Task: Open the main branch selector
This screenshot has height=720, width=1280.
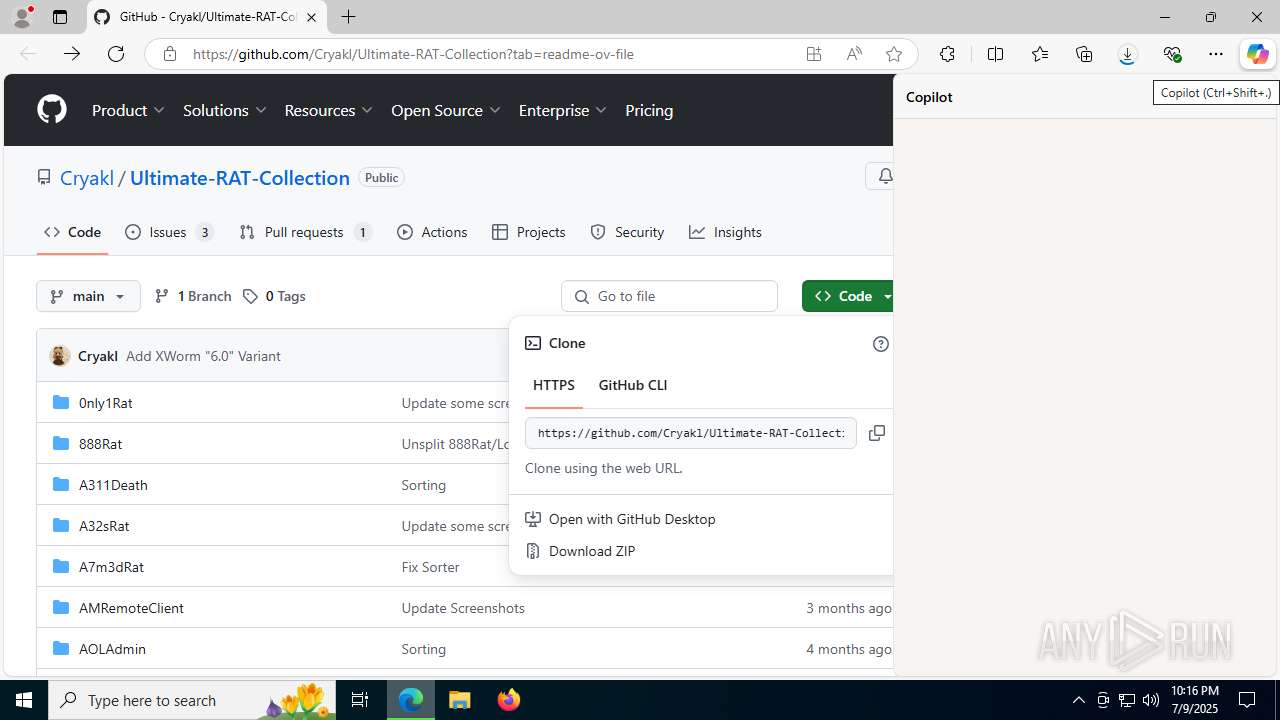Action: point(88,296)
